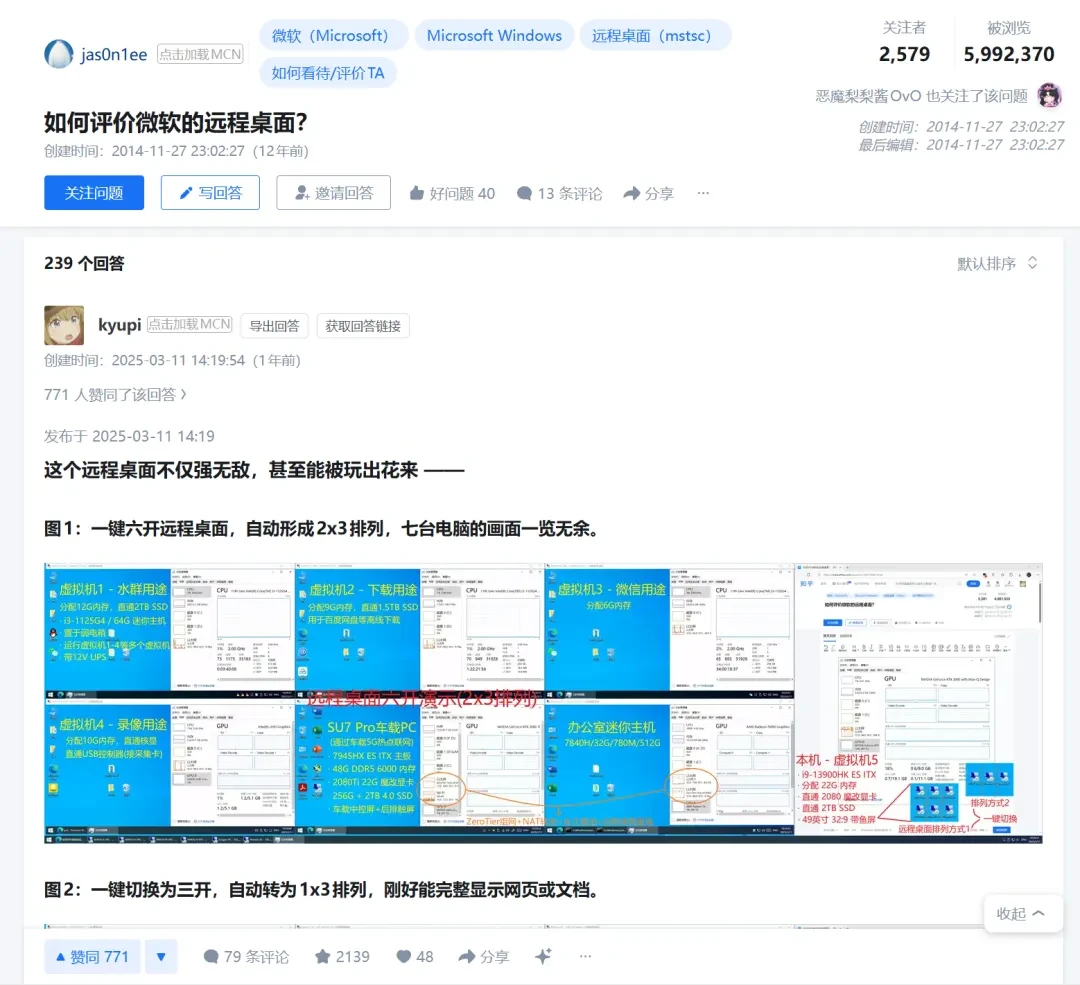Click the 好问题 40 thumbs-up
Viewport: 1080px width, 985px height.
point(452,194)
